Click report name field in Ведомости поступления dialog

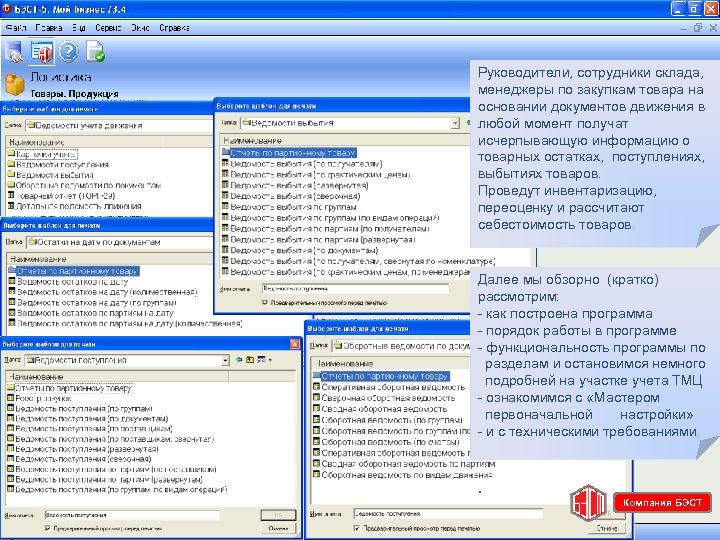[132, 515]
